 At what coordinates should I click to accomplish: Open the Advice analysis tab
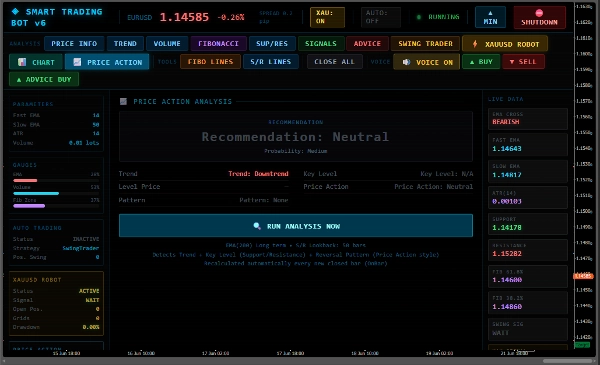367,44
